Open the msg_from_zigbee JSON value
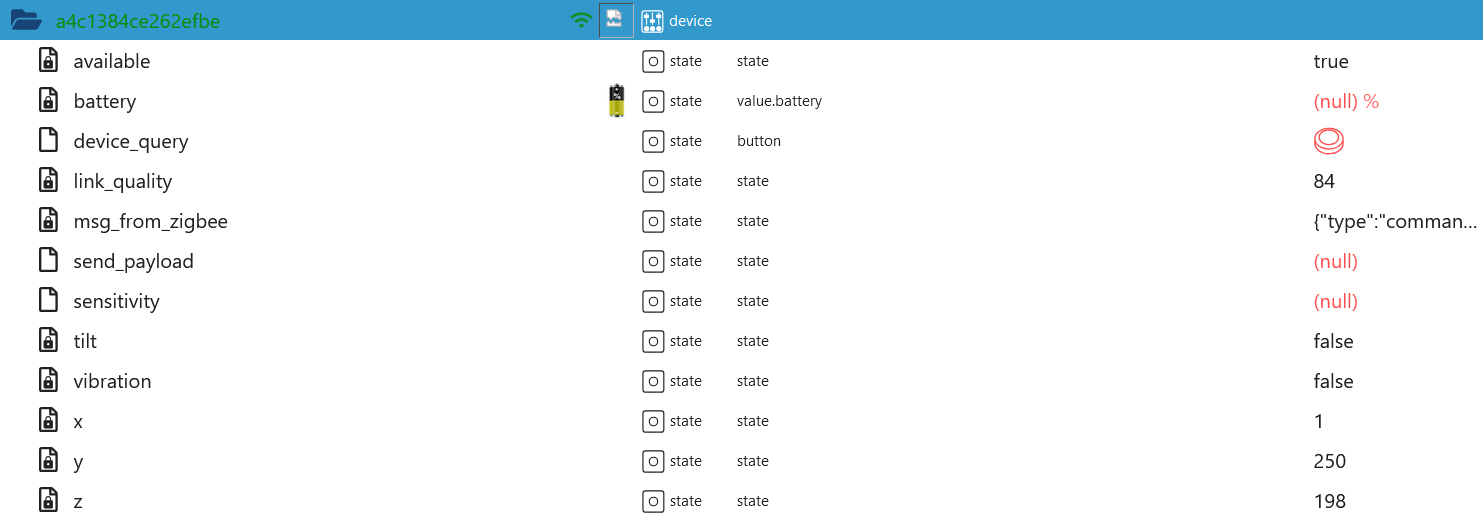Viewport: 1483px width, 519px height. point(1395,221)
